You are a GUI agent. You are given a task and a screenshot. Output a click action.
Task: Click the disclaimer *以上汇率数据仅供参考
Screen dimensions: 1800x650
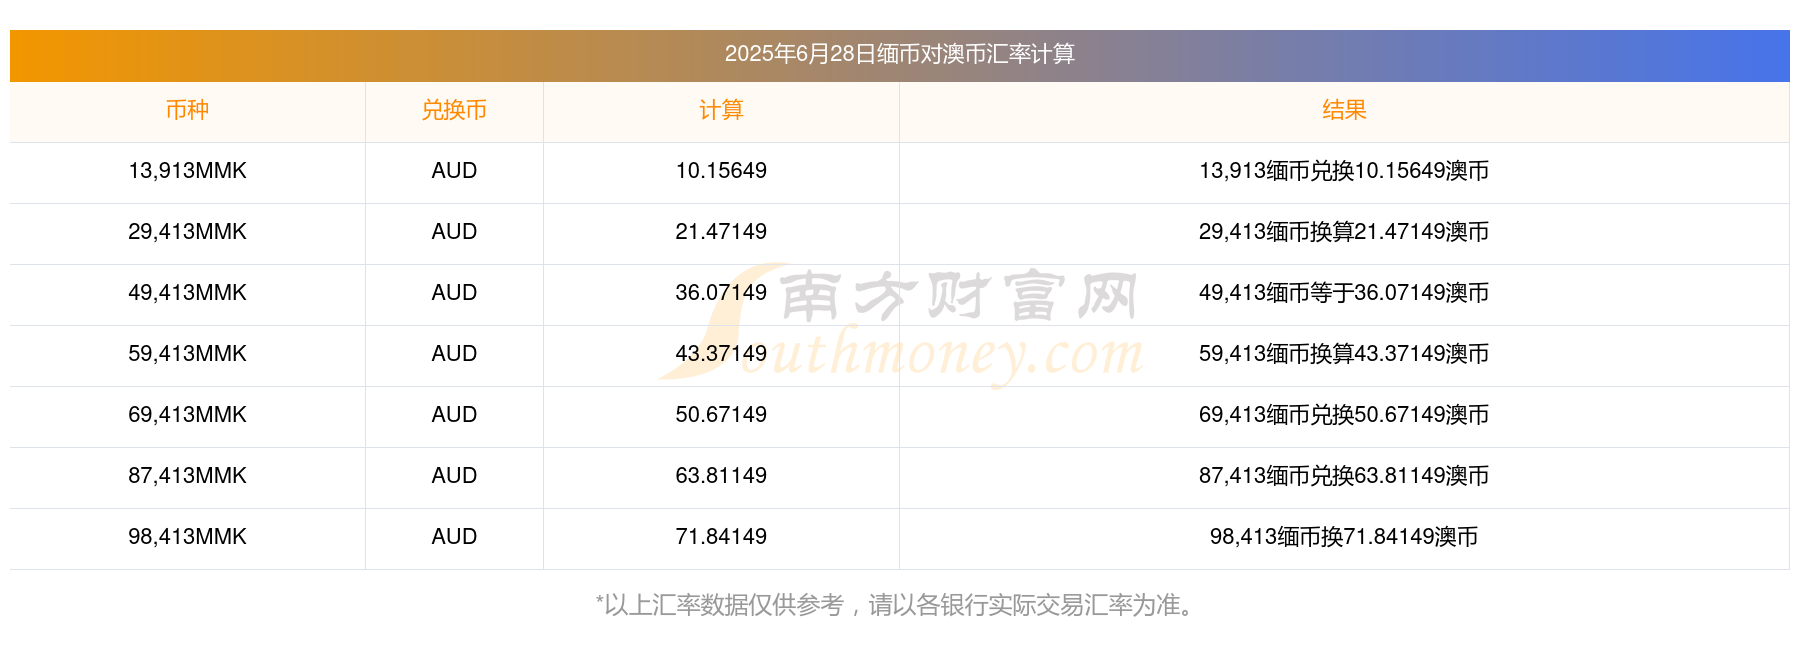tap(720, 605)
